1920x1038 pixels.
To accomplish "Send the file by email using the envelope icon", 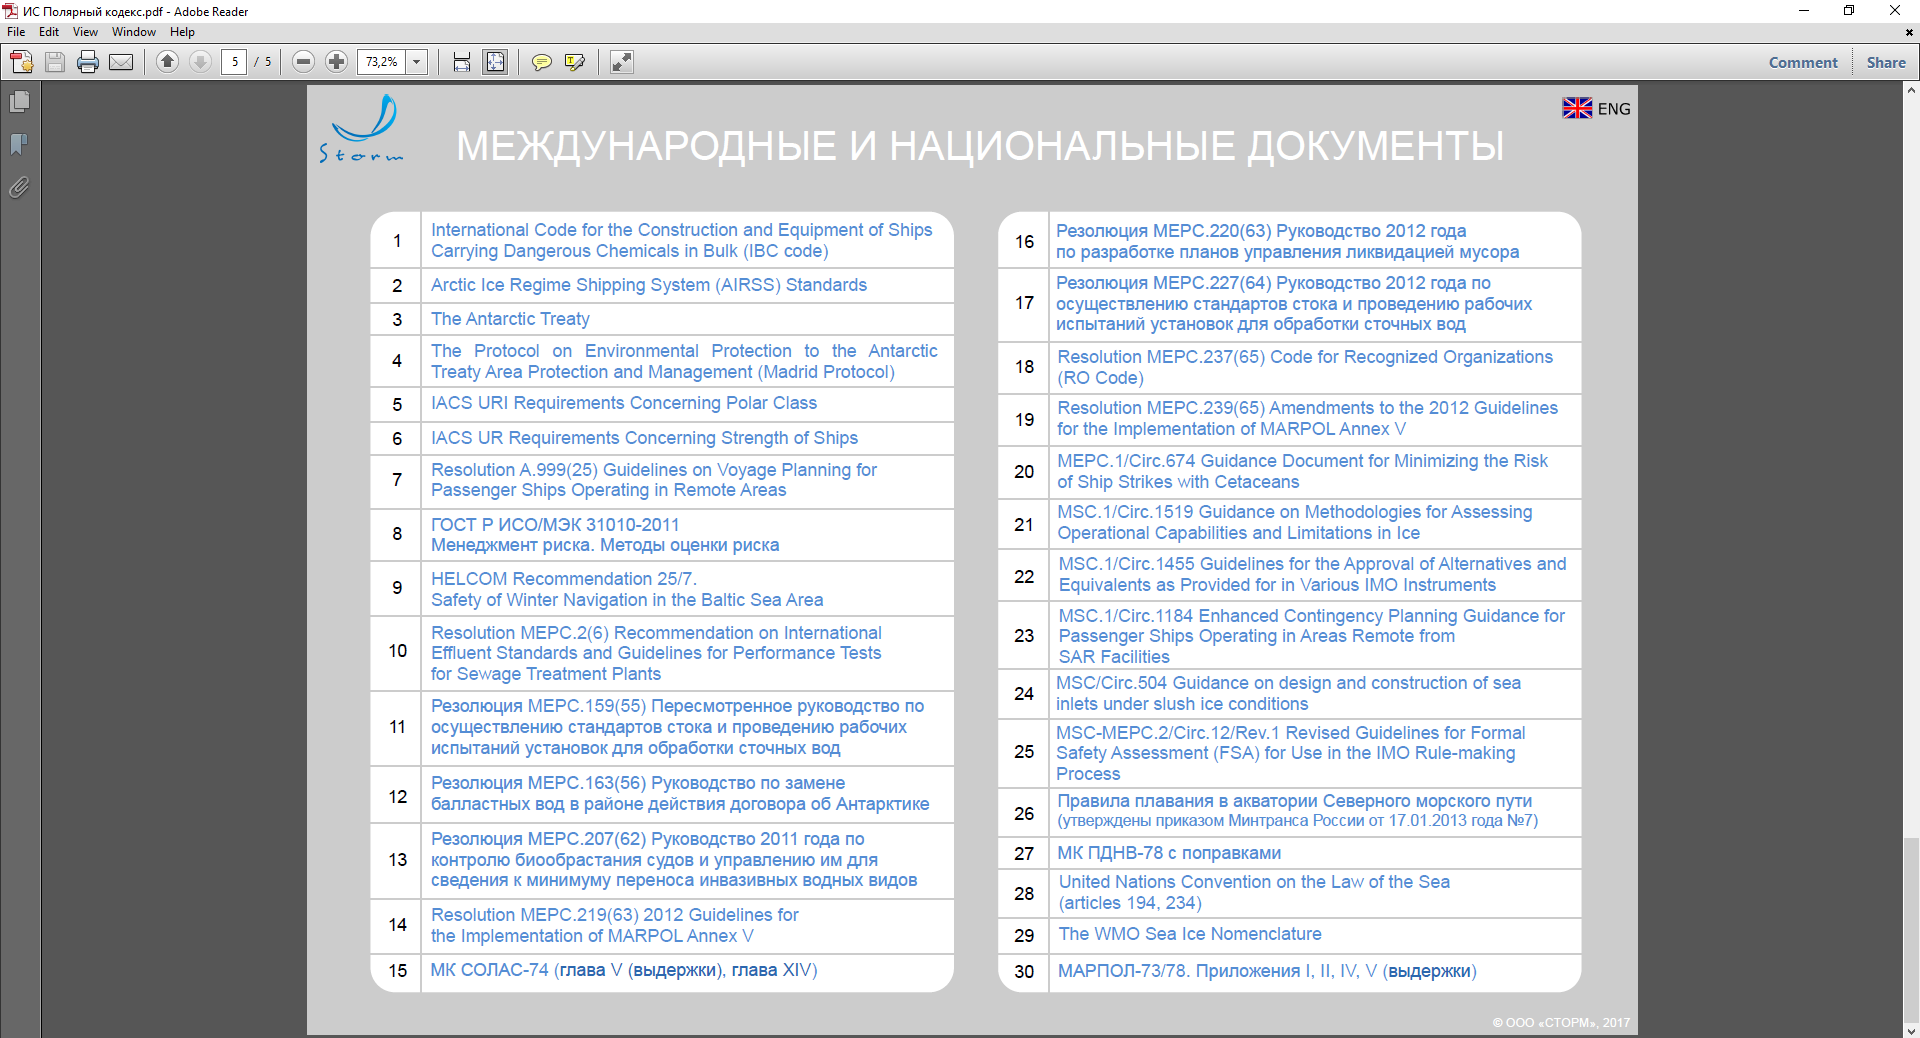I will (x=121, y=62).
